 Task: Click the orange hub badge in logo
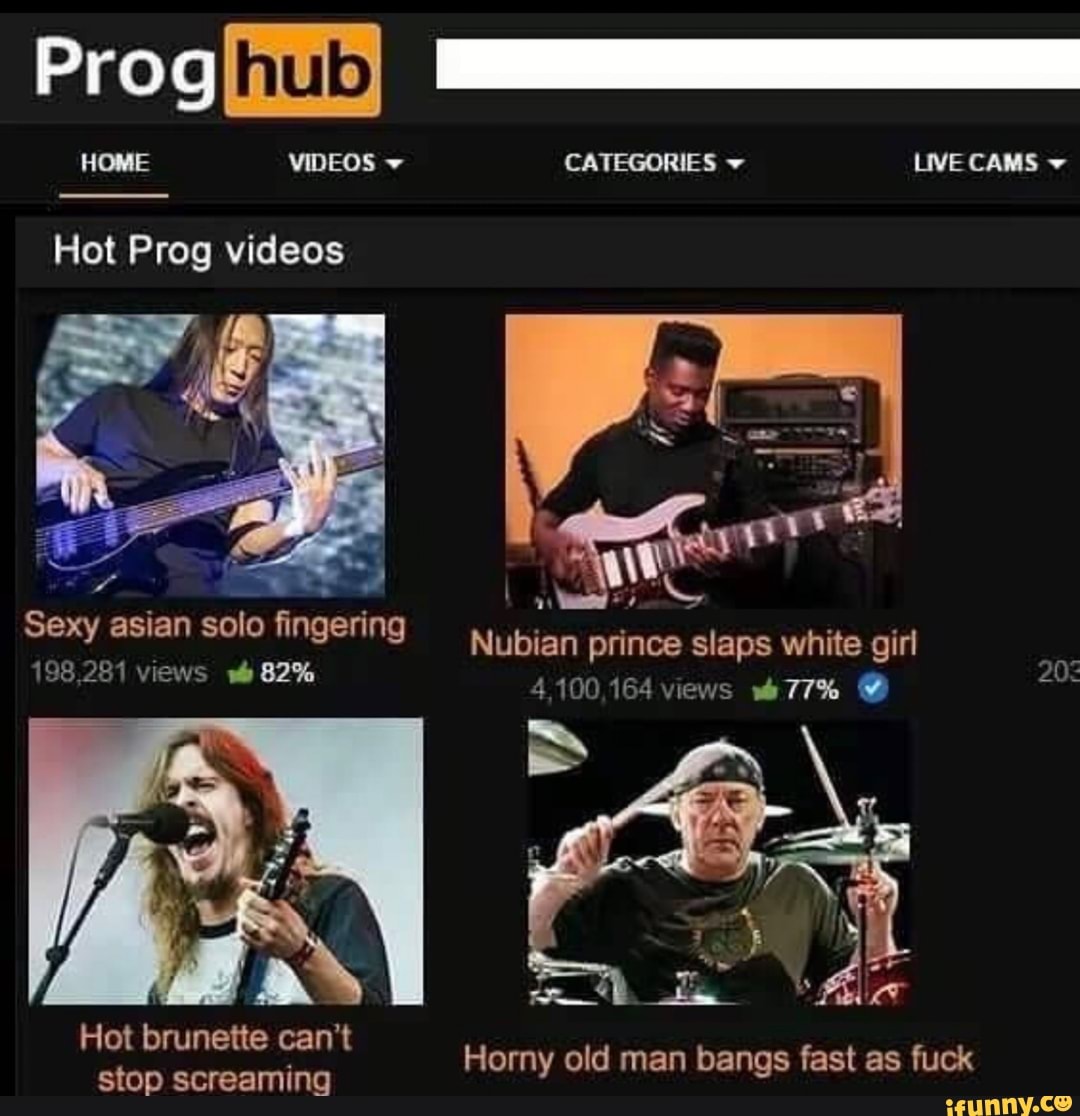[x=302, y=70]
